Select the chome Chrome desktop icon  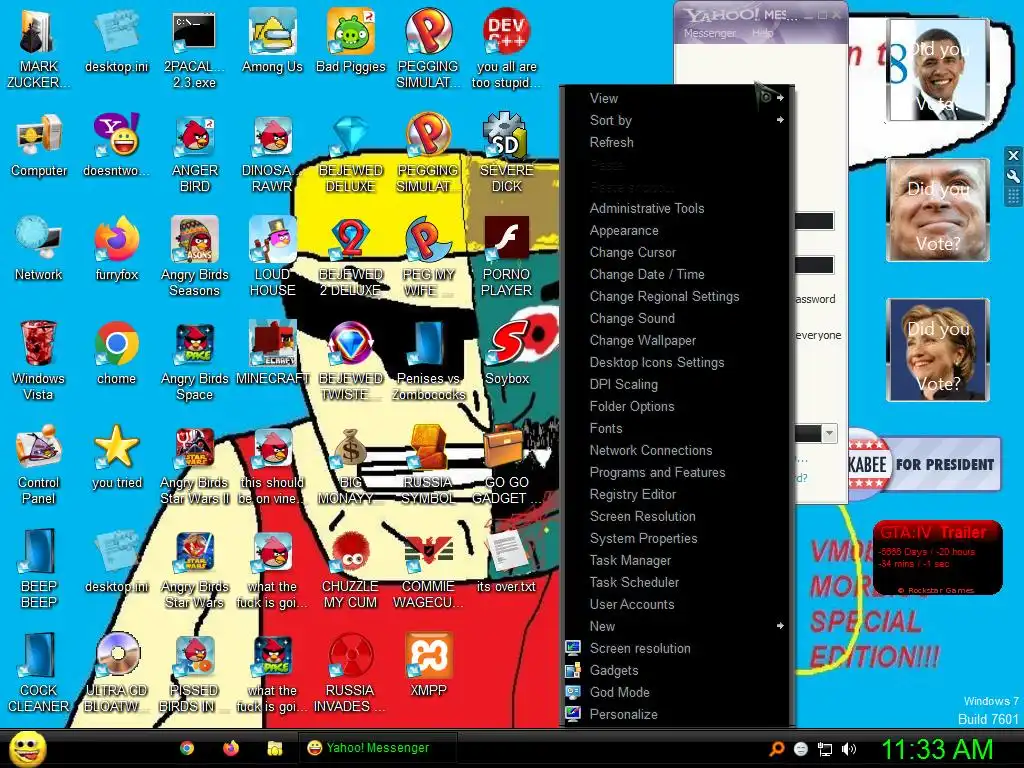(117, 353)
